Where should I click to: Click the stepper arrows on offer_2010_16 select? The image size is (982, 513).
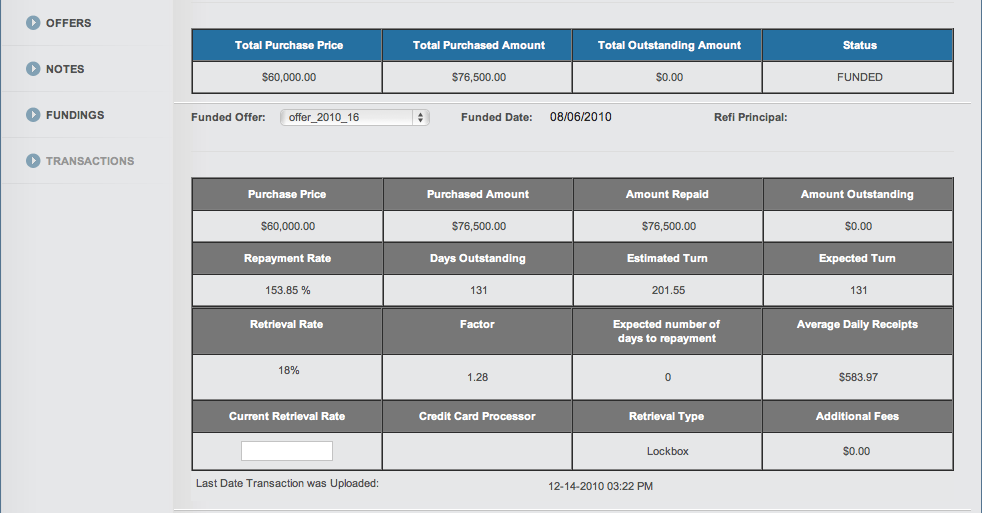421,117
